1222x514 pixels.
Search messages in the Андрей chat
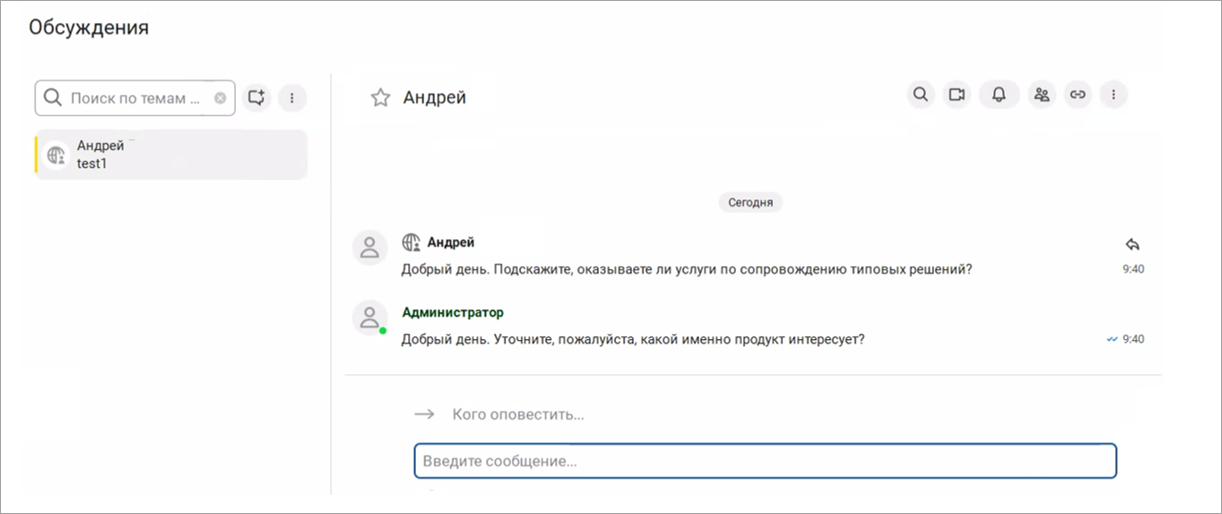[920, 95]
